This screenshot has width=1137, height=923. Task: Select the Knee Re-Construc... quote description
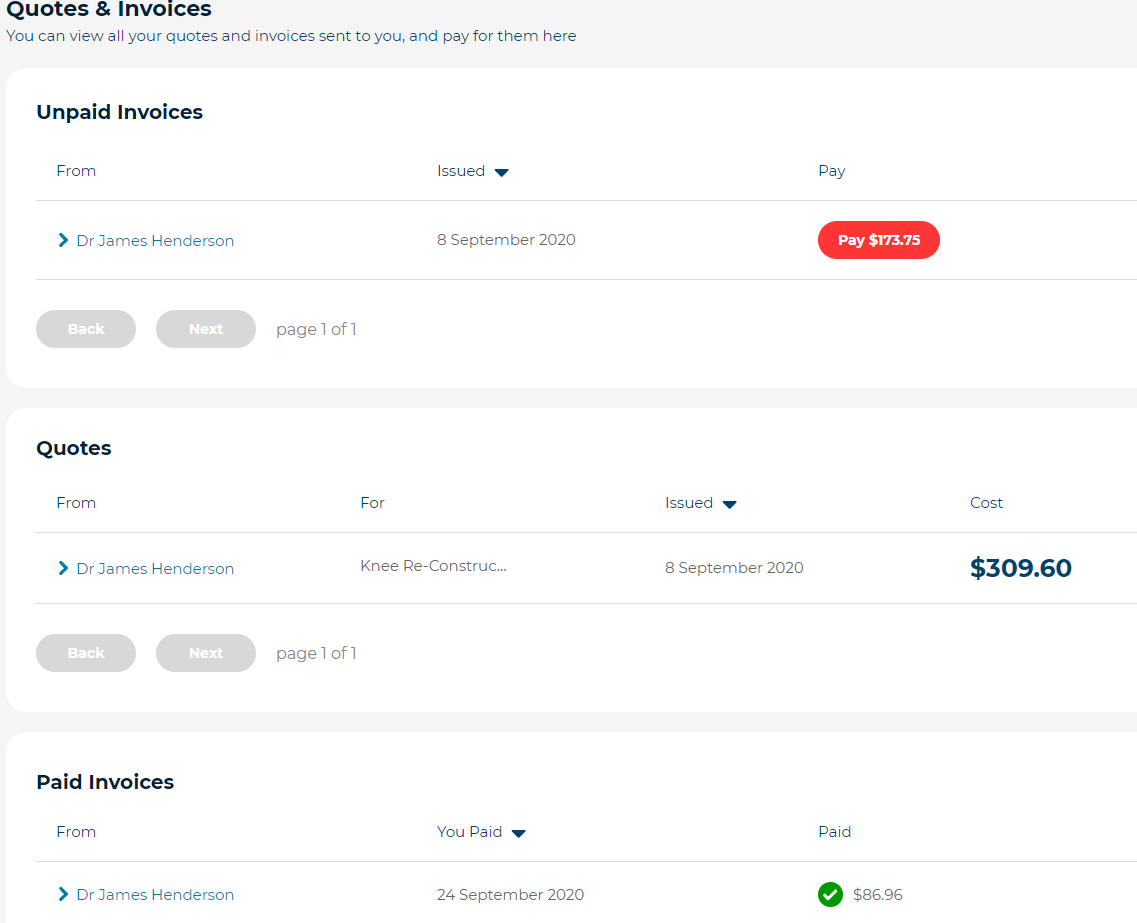coord(433,564)
